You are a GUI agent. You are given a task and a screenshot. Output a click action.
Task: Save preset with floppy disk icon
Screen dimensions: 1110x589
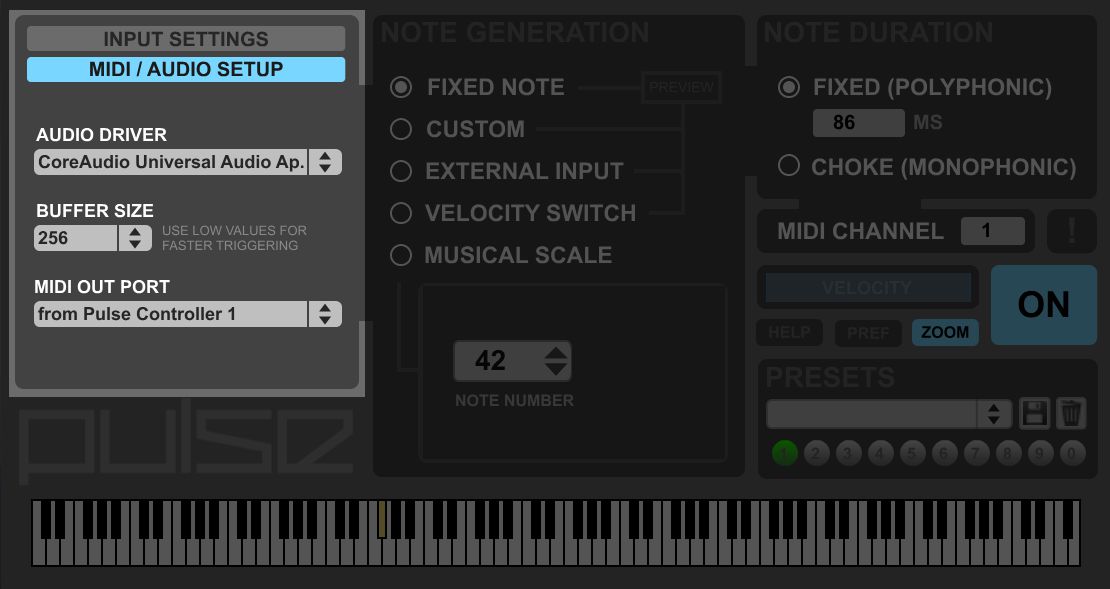[1034, 413]
